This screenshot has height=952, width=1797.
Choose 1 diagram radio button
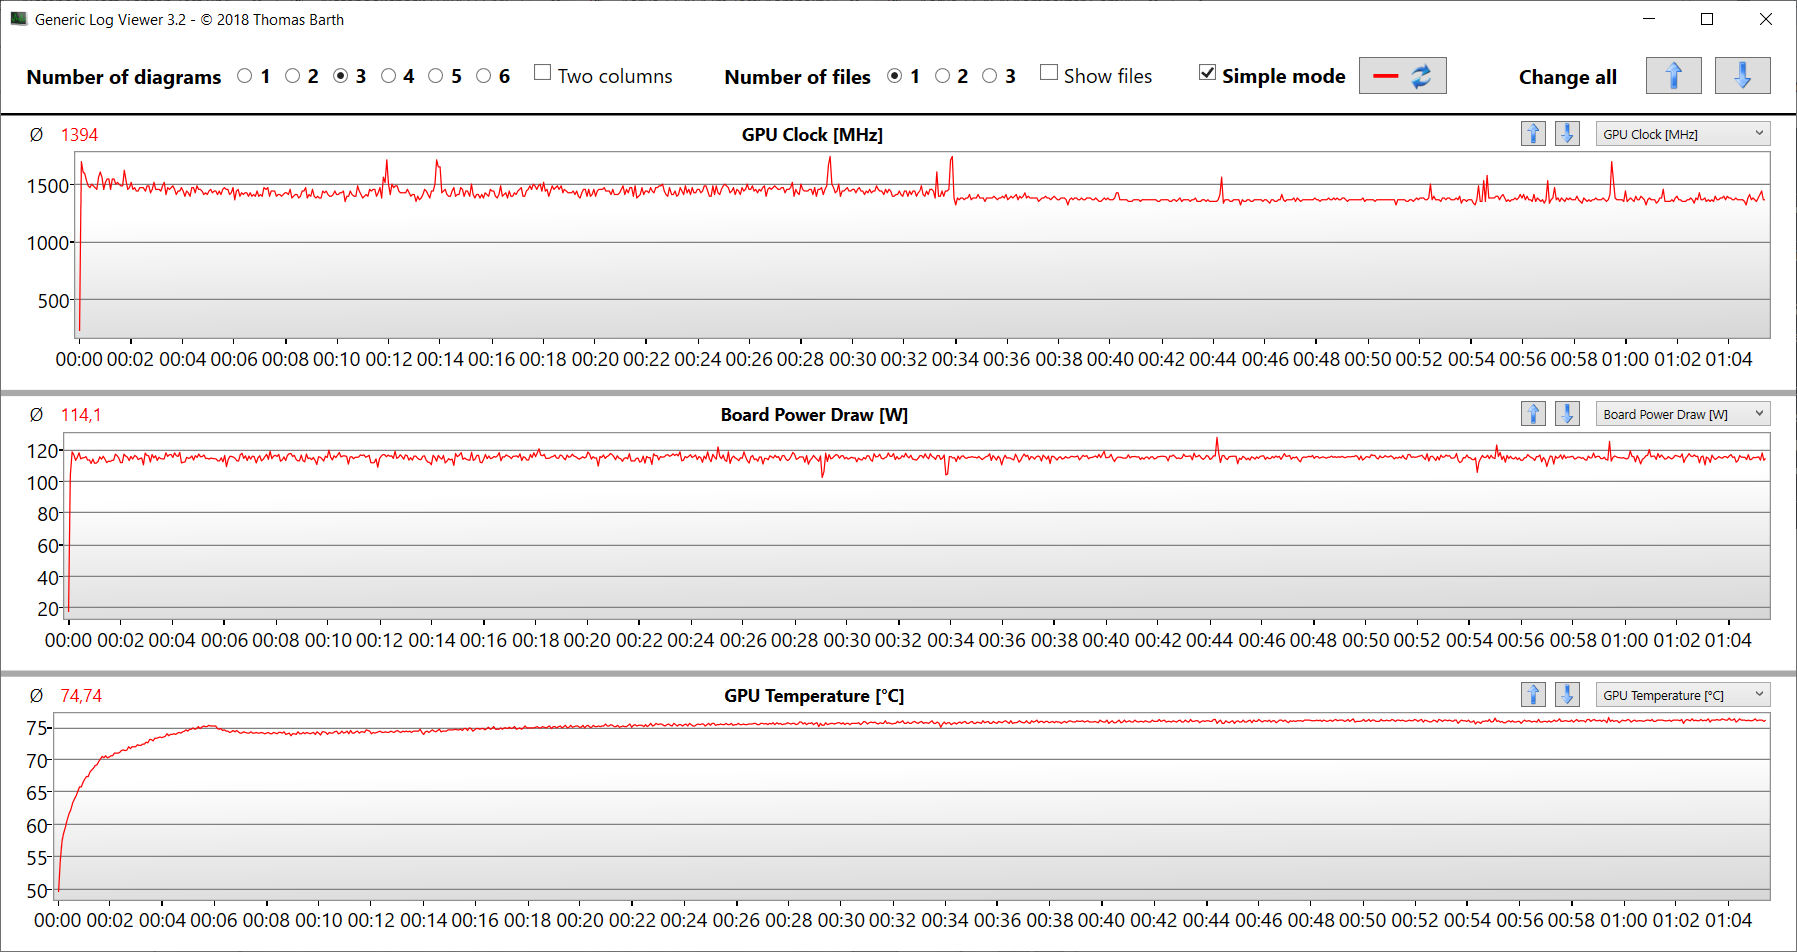pos(245,76)
